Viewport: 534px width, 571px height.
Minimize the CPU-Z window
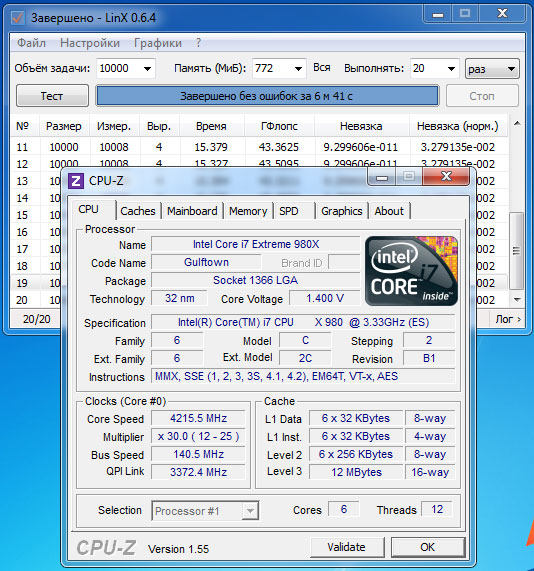tap(381, 177)
